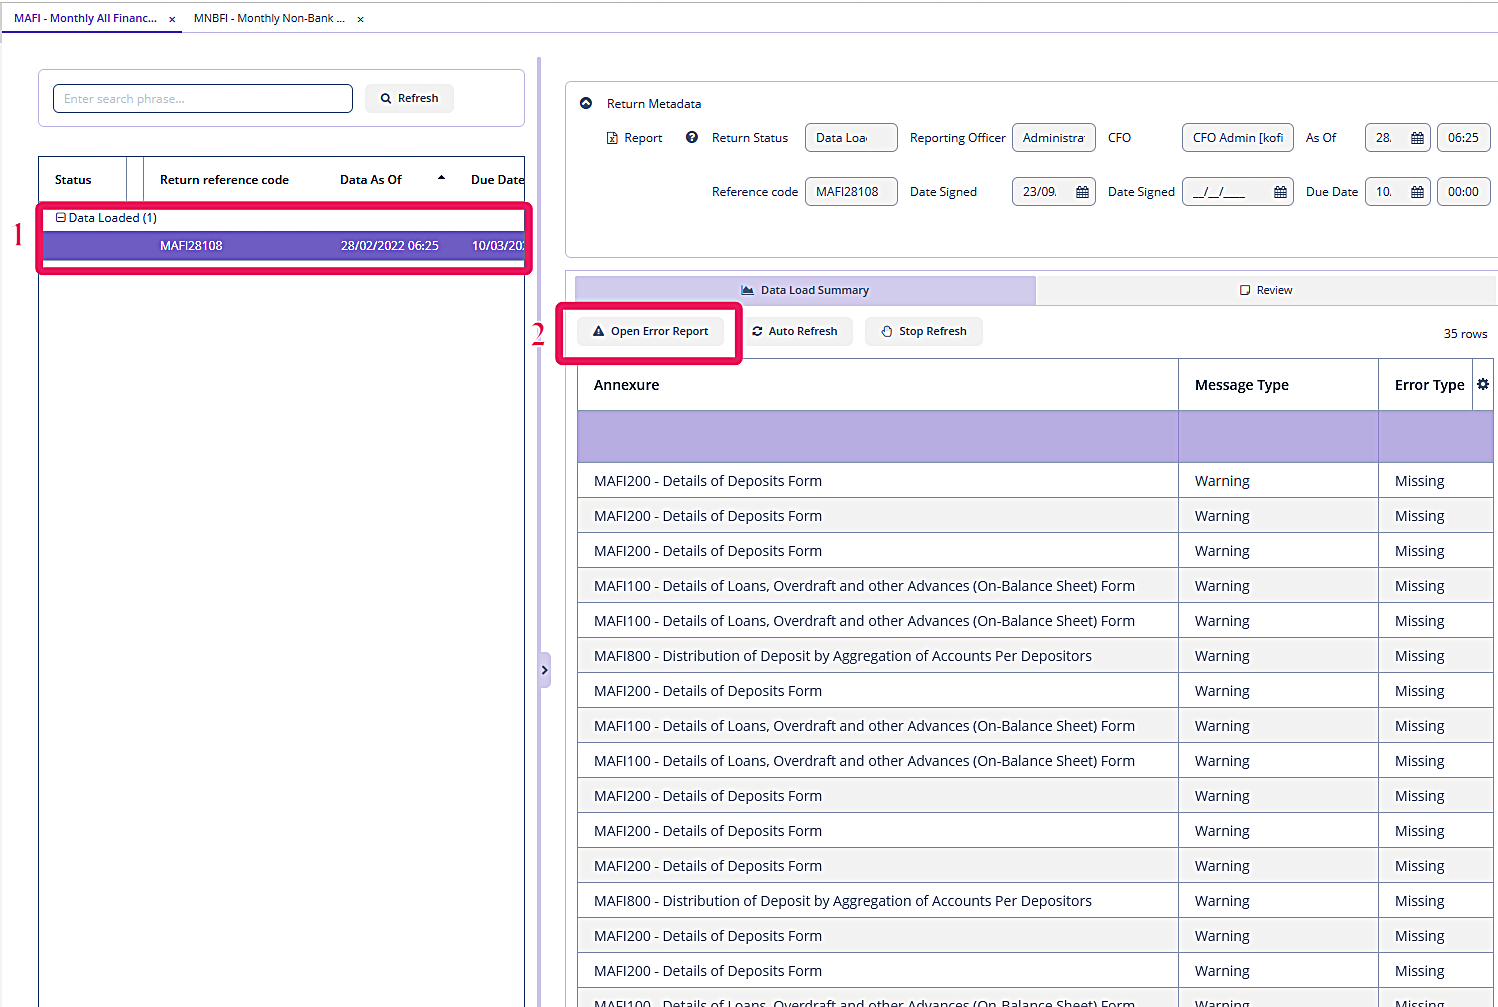Image resolution: width=1498 pixels, height=1007 pixels.
Task: Click the Return Status field showing Data Loaded
Action: pos(851,137)
